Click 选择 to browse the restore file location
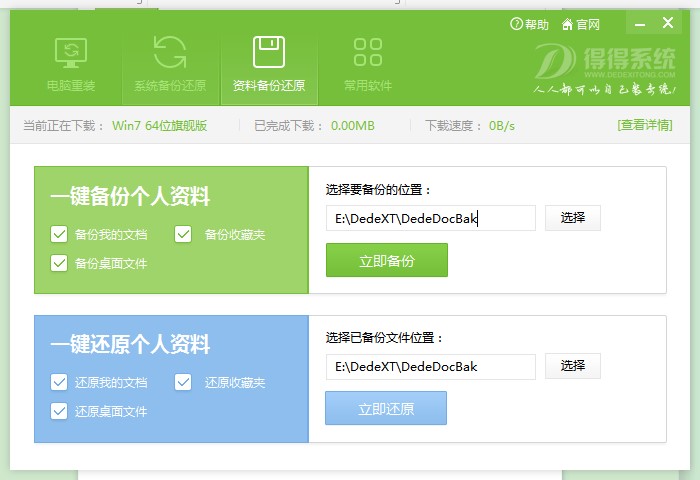 (x=572, y=366)
